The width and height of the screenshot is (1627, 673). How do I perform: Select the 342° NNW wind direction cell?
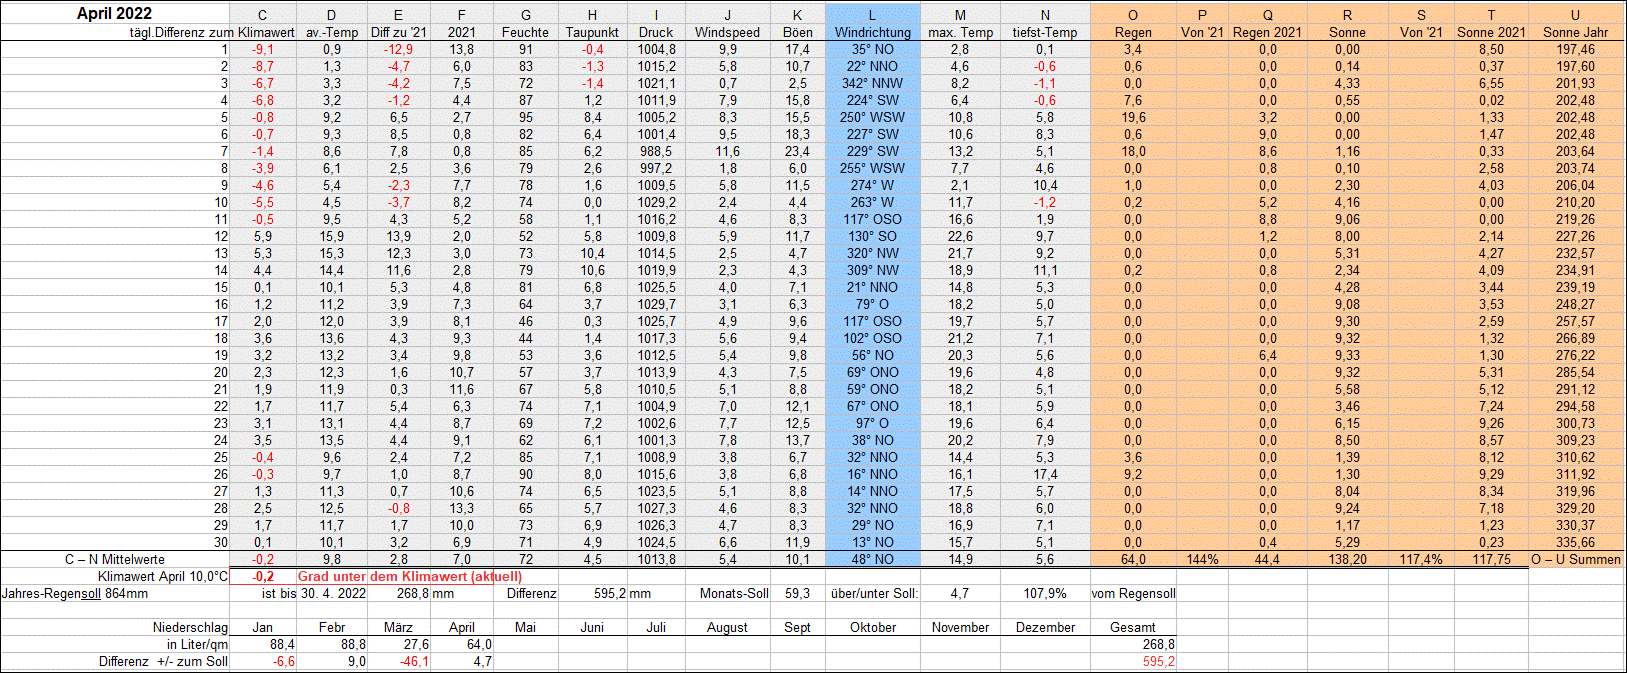click(x=872, y=83)
